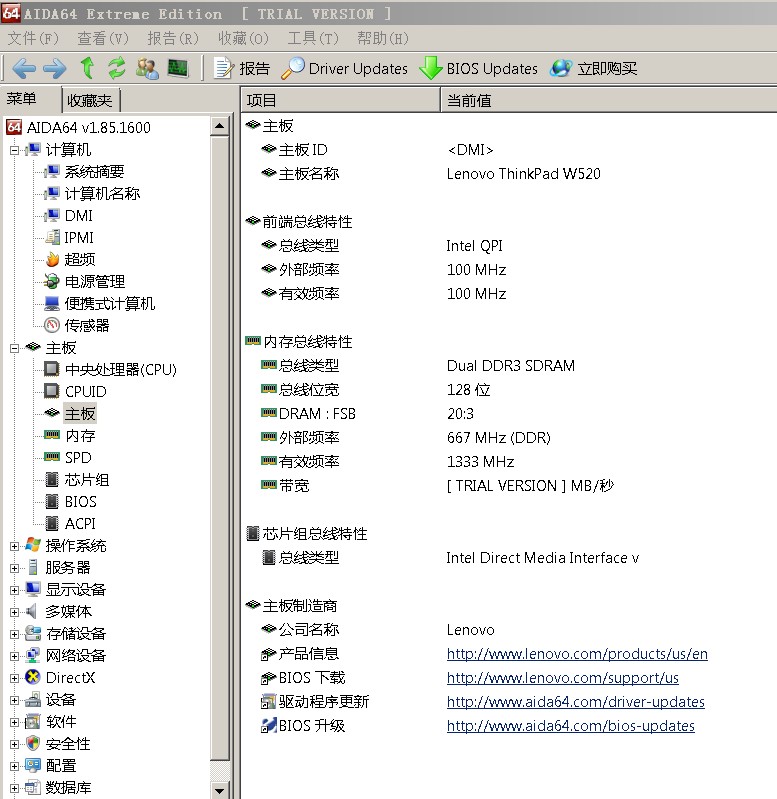Click the green monitor graph icon

coord(178,68)
